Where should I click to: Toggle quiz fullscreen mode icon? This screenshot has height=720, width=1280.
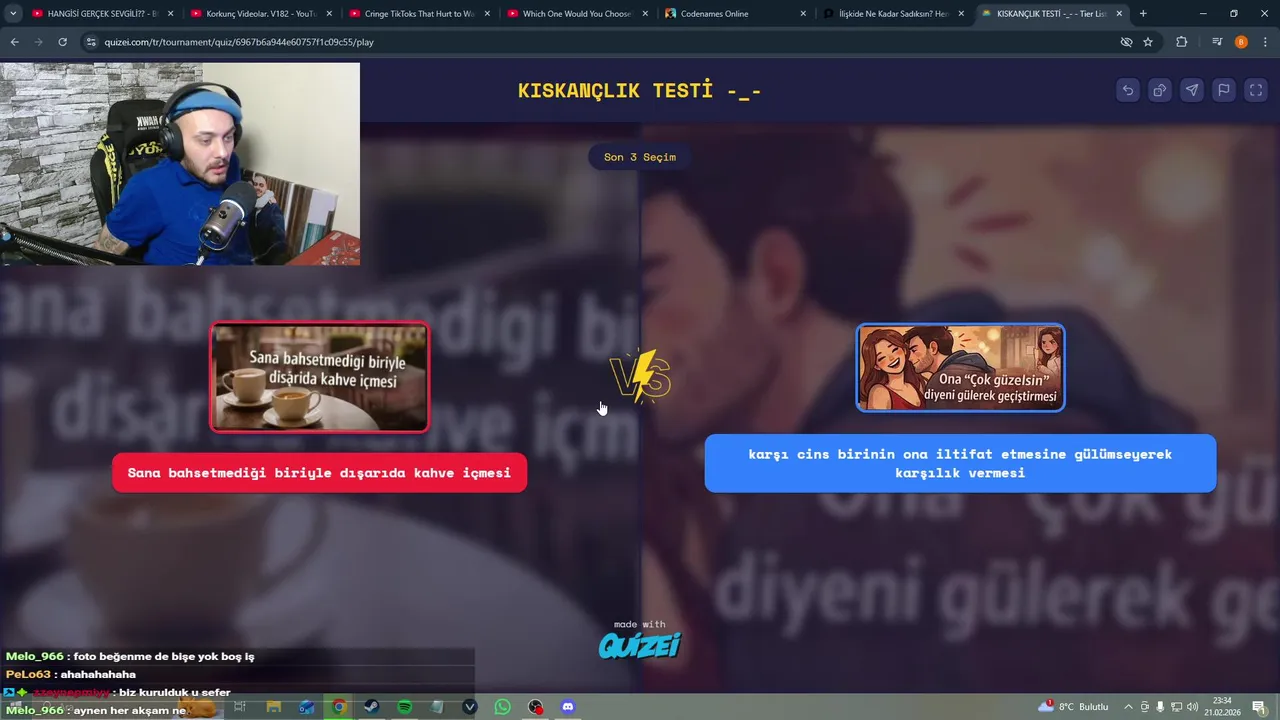coord(1256,90)
